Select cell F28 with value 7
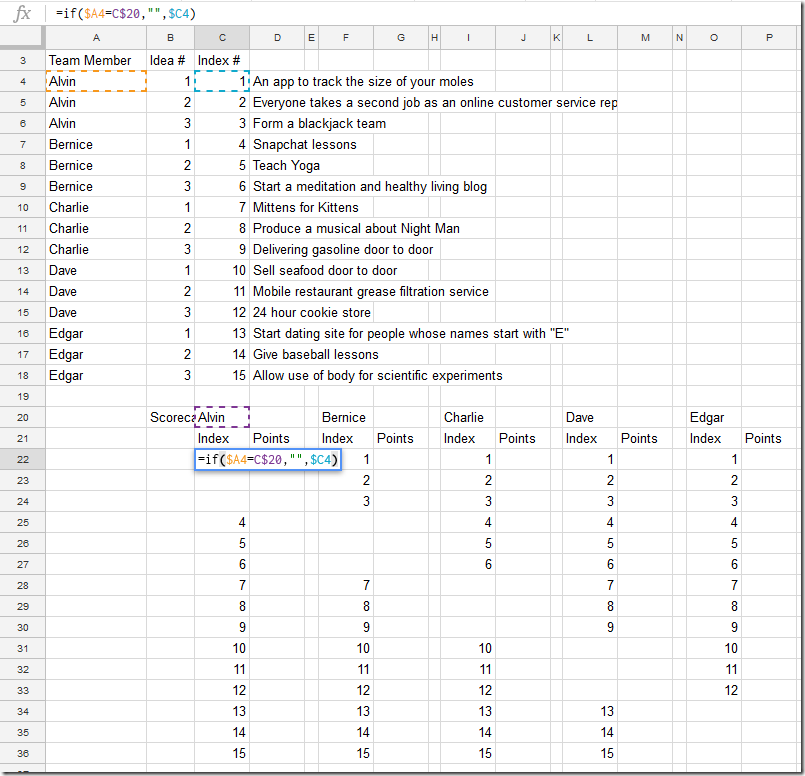The width and height of the screenshot is (805, 776). (x=346, y=586)
